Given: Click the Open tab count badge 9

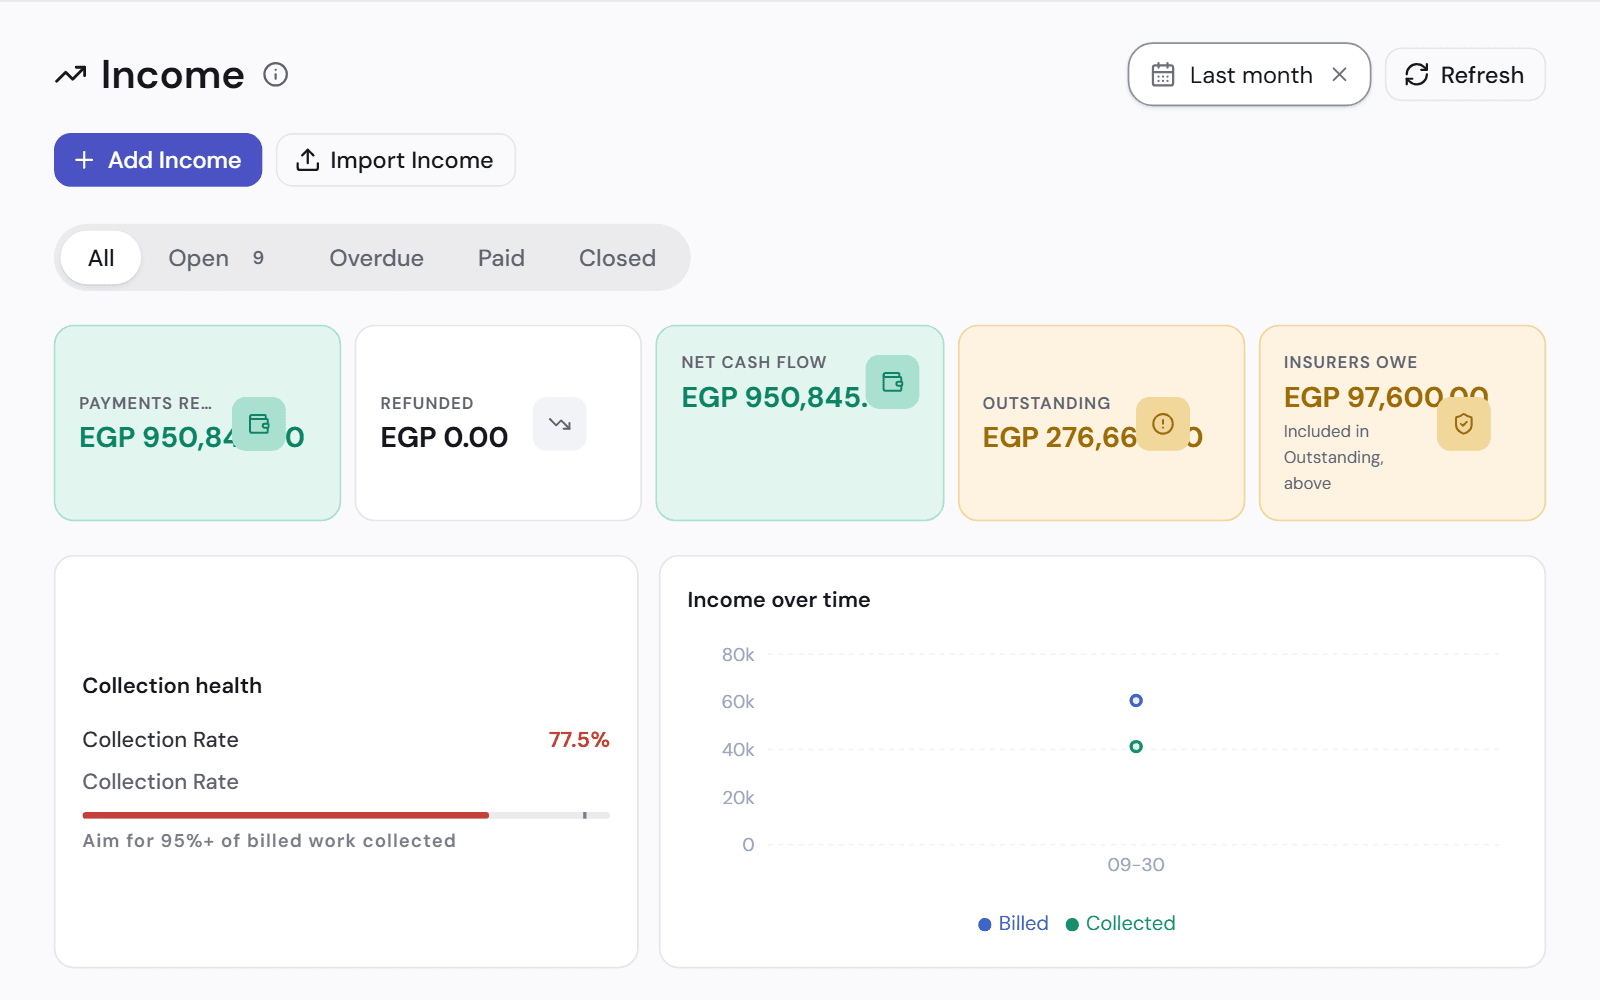Looking at the screenshot, I should click(258, 258).
